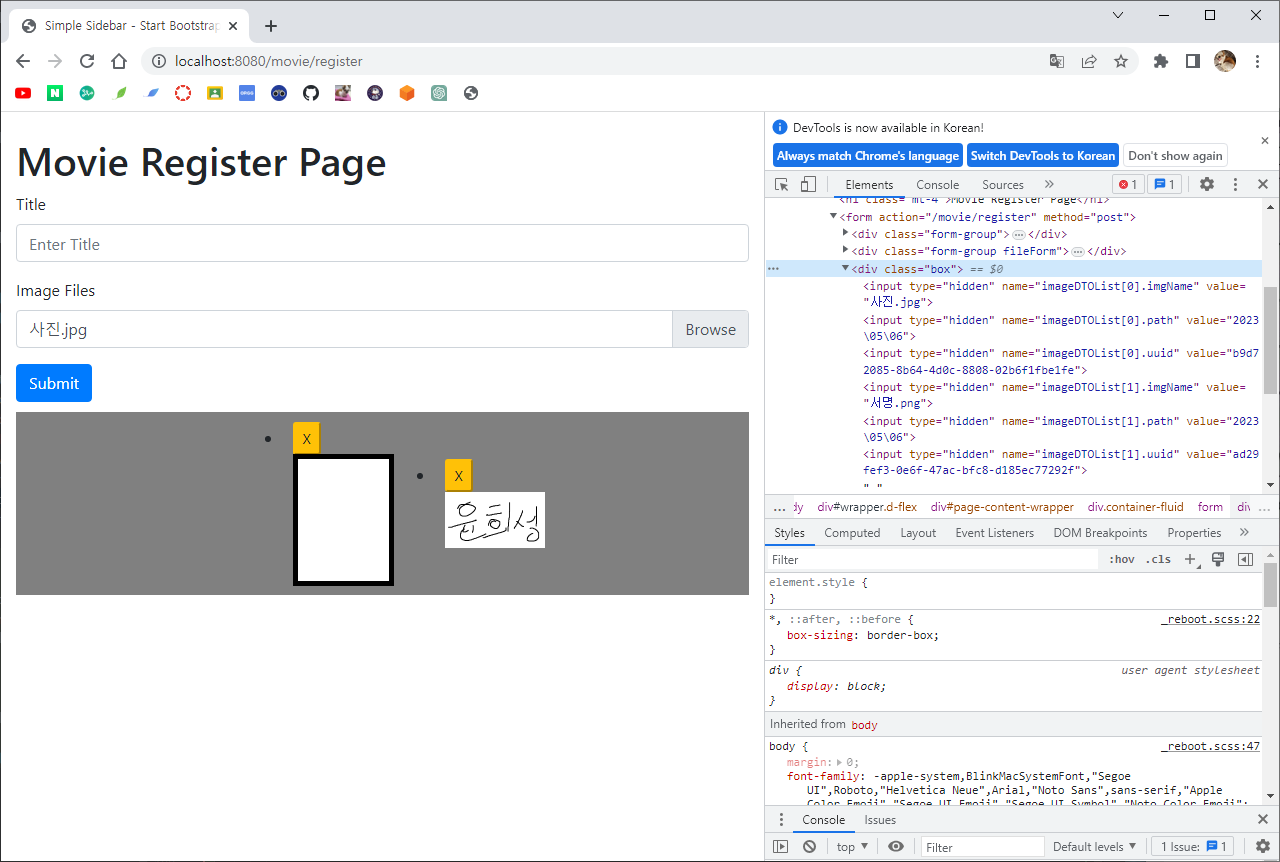This screenshot has width=1280, height=862.
Task: Open DevTools settings gear in top toolbar
Action: tap(1207, 184)
